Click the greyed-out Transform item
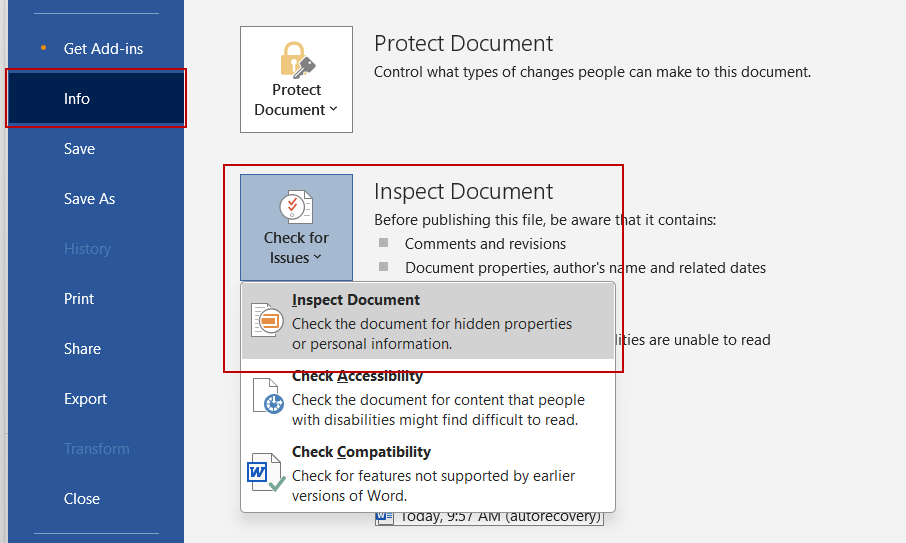The image size is (906, 543). (x=97, y=449)
